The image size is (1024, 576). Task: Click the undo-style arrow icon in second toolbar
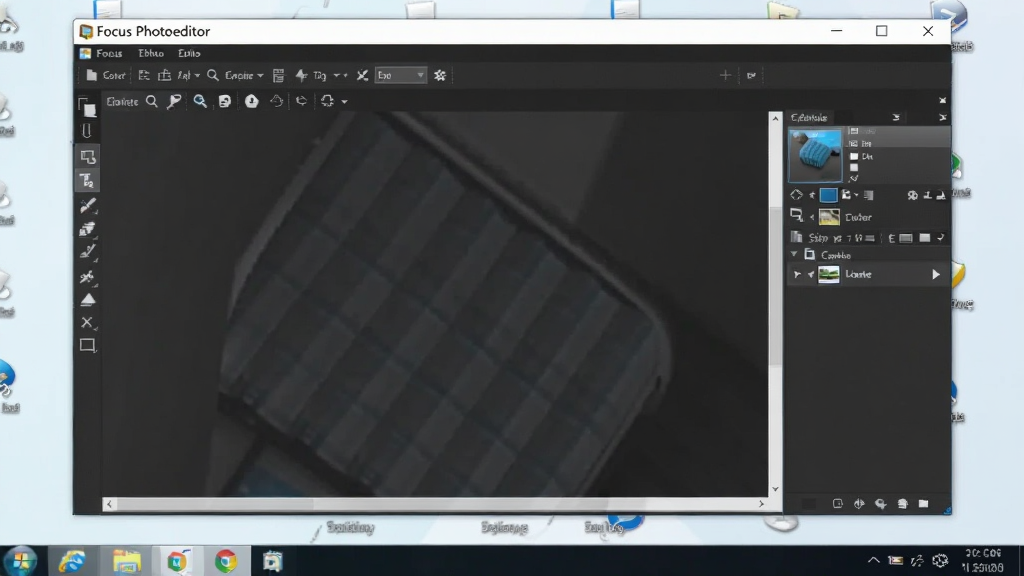[x=301, y=101]
